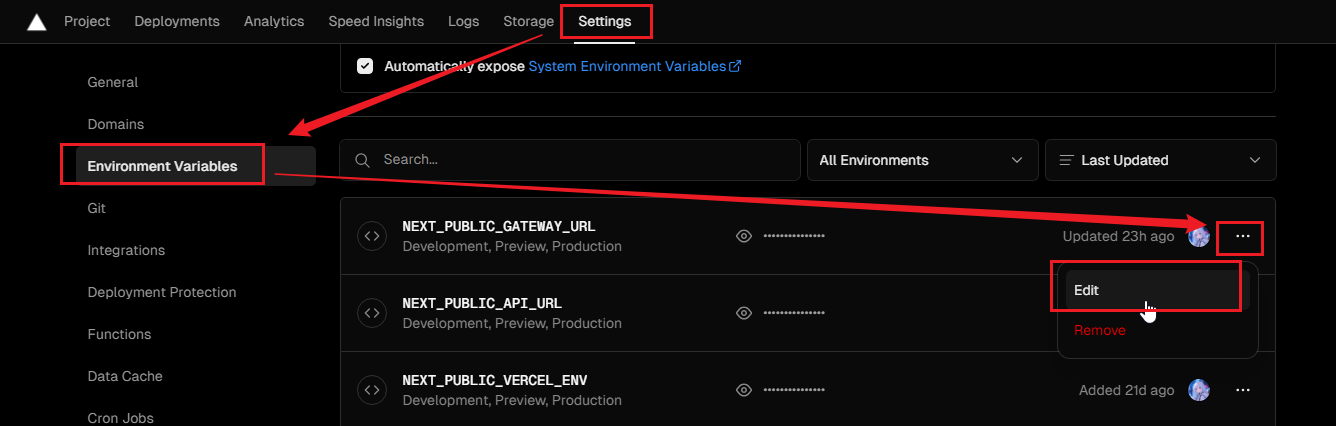Click code icon beside NEXT_PUBLIC_GATEWAY_URL

[x=372, y=236]
